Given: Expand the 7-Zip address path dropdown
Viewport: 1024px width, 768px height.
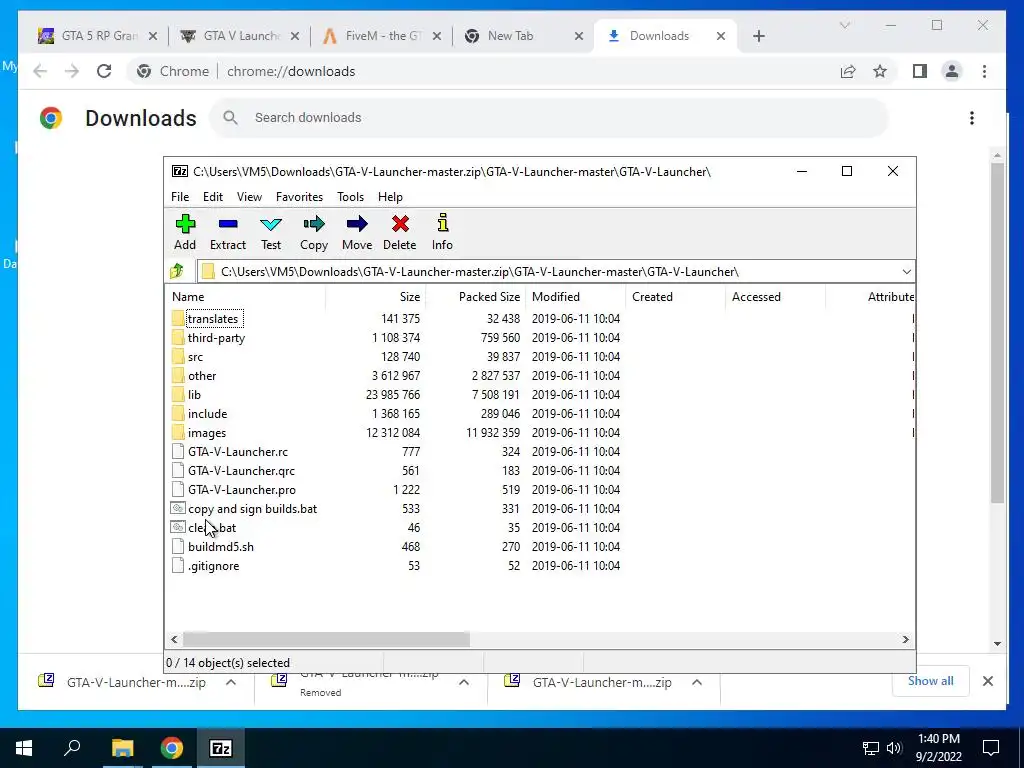Looking at the screenshot, I should tap(906, 271).
